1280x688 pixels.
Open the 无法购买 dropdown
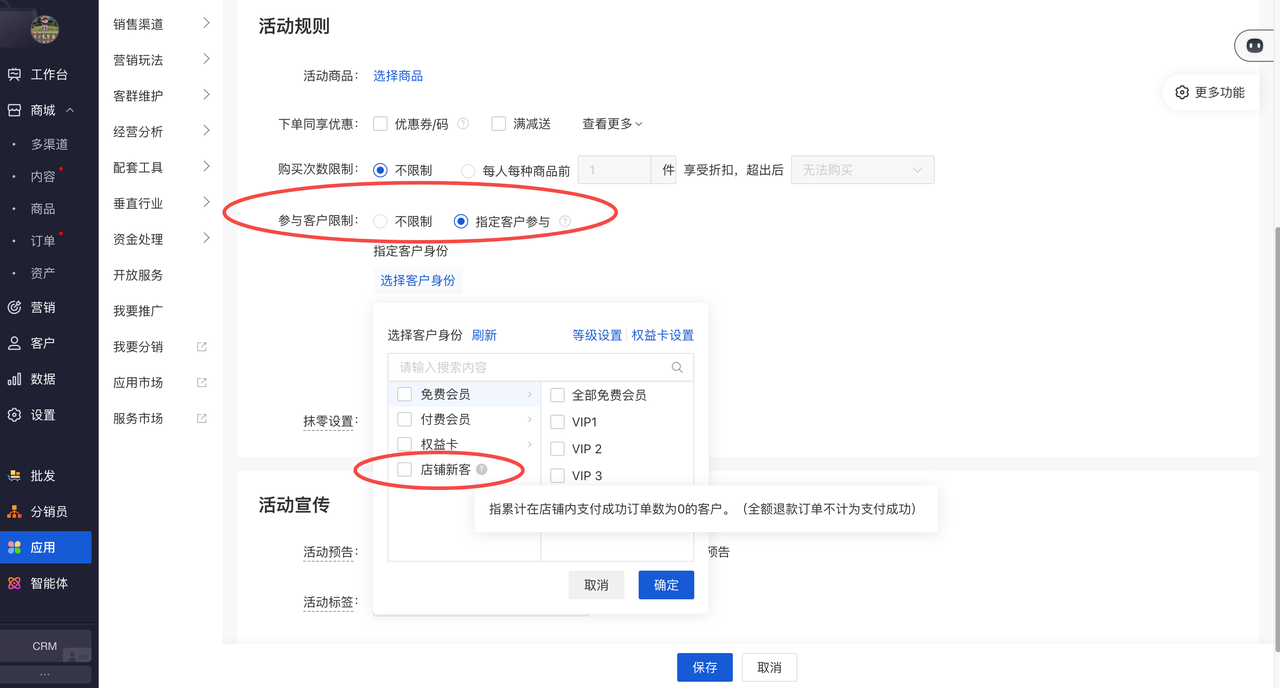click(862, 170)
